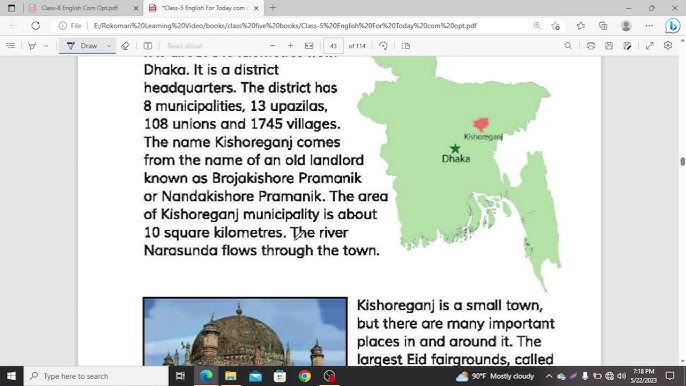Open the table of contents sidebar
686x386 pixels.
click(10, 46)
